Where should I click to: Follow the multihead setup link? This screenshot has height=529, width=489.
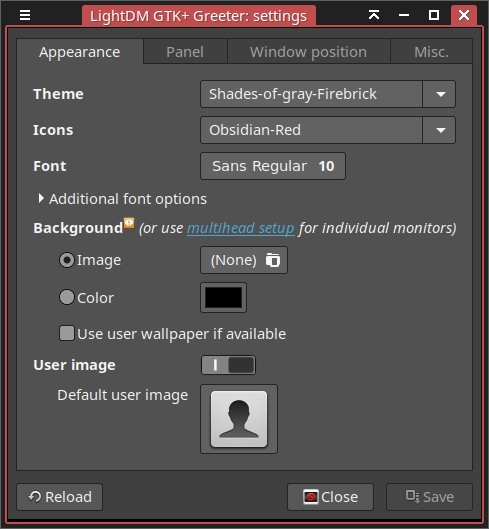coord(241,228)
